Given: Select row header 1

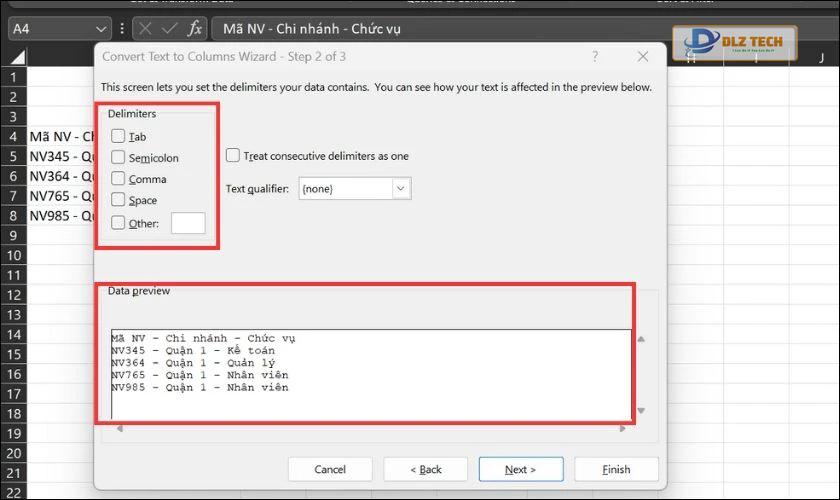Looking at the screenshot, I should click(x=13, y=77).
